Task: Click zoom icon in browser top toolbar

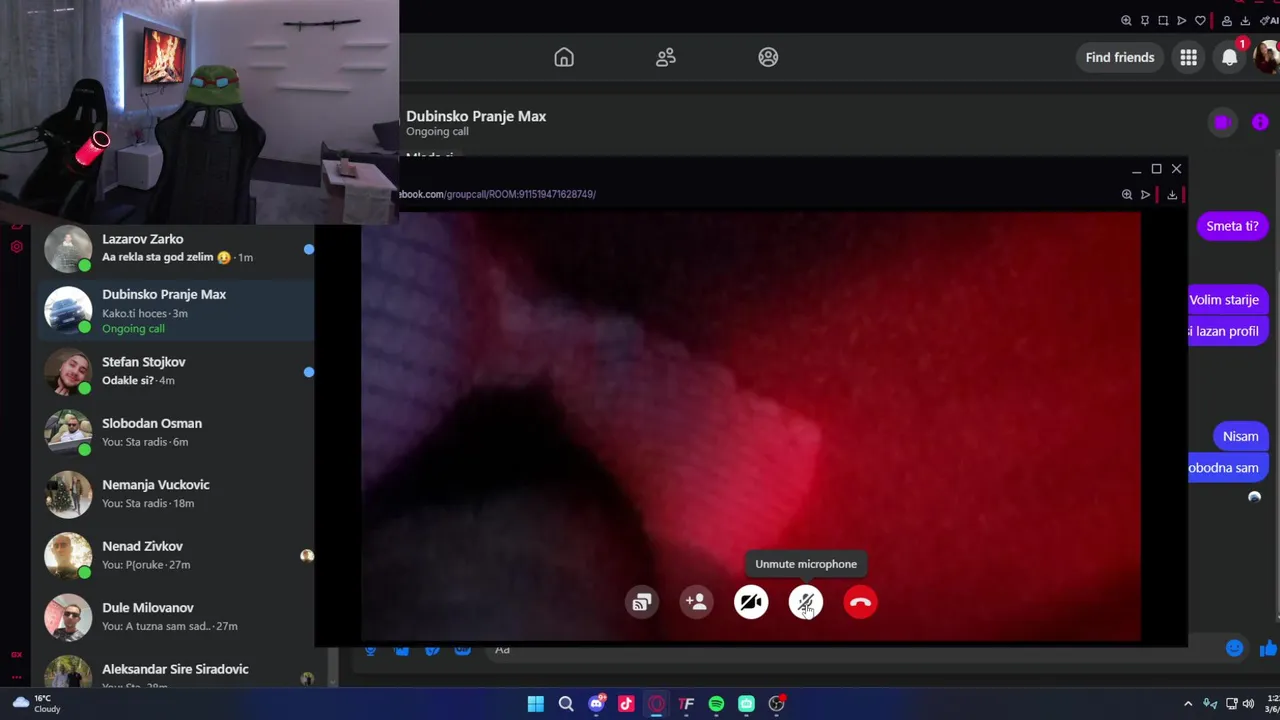Action: 1126,20
